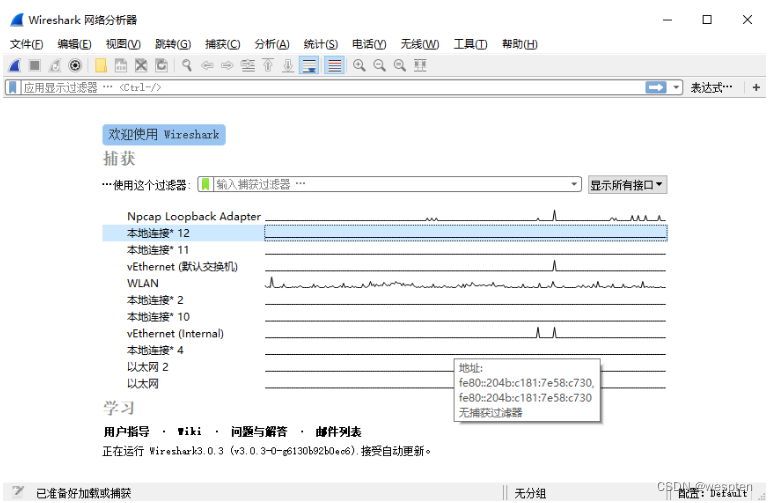
Task: Open the 统计(S) menu
Action: [x=321, y=45]
